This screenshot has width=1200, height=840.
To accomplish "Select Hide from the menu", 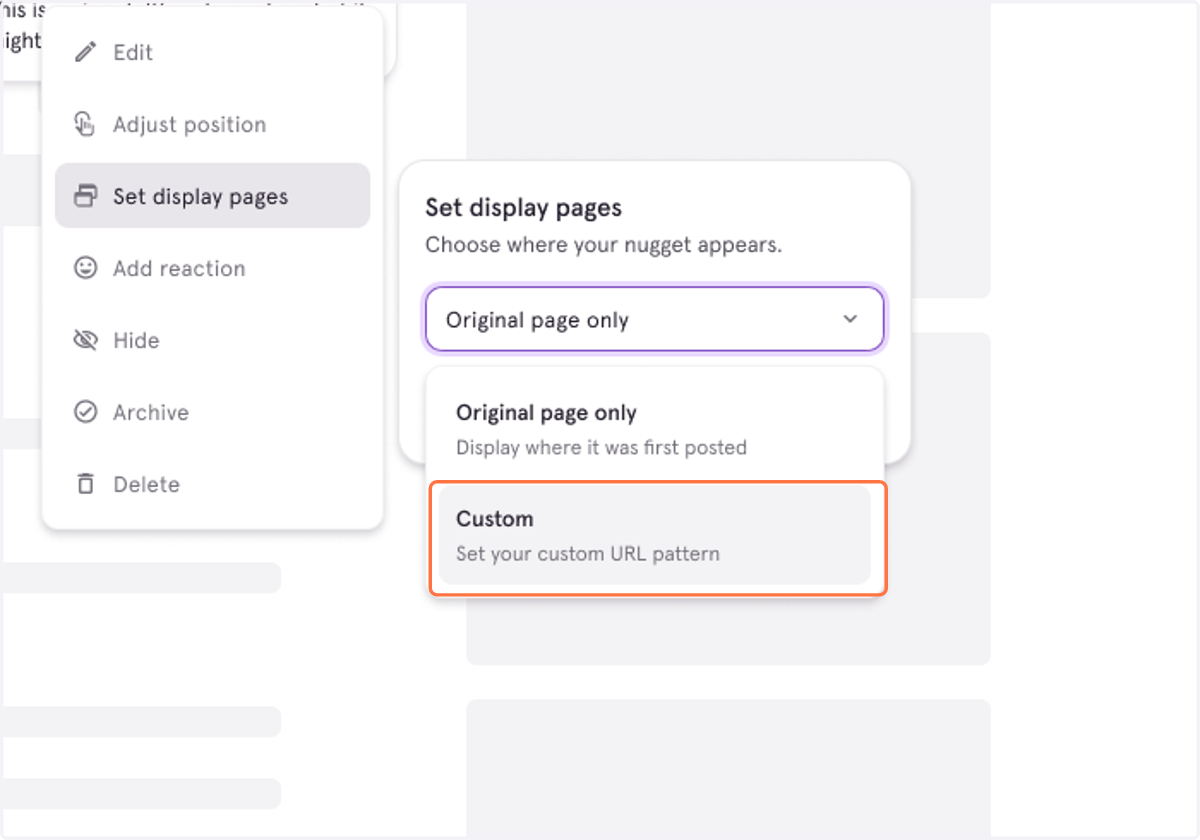I will [212, 340].
